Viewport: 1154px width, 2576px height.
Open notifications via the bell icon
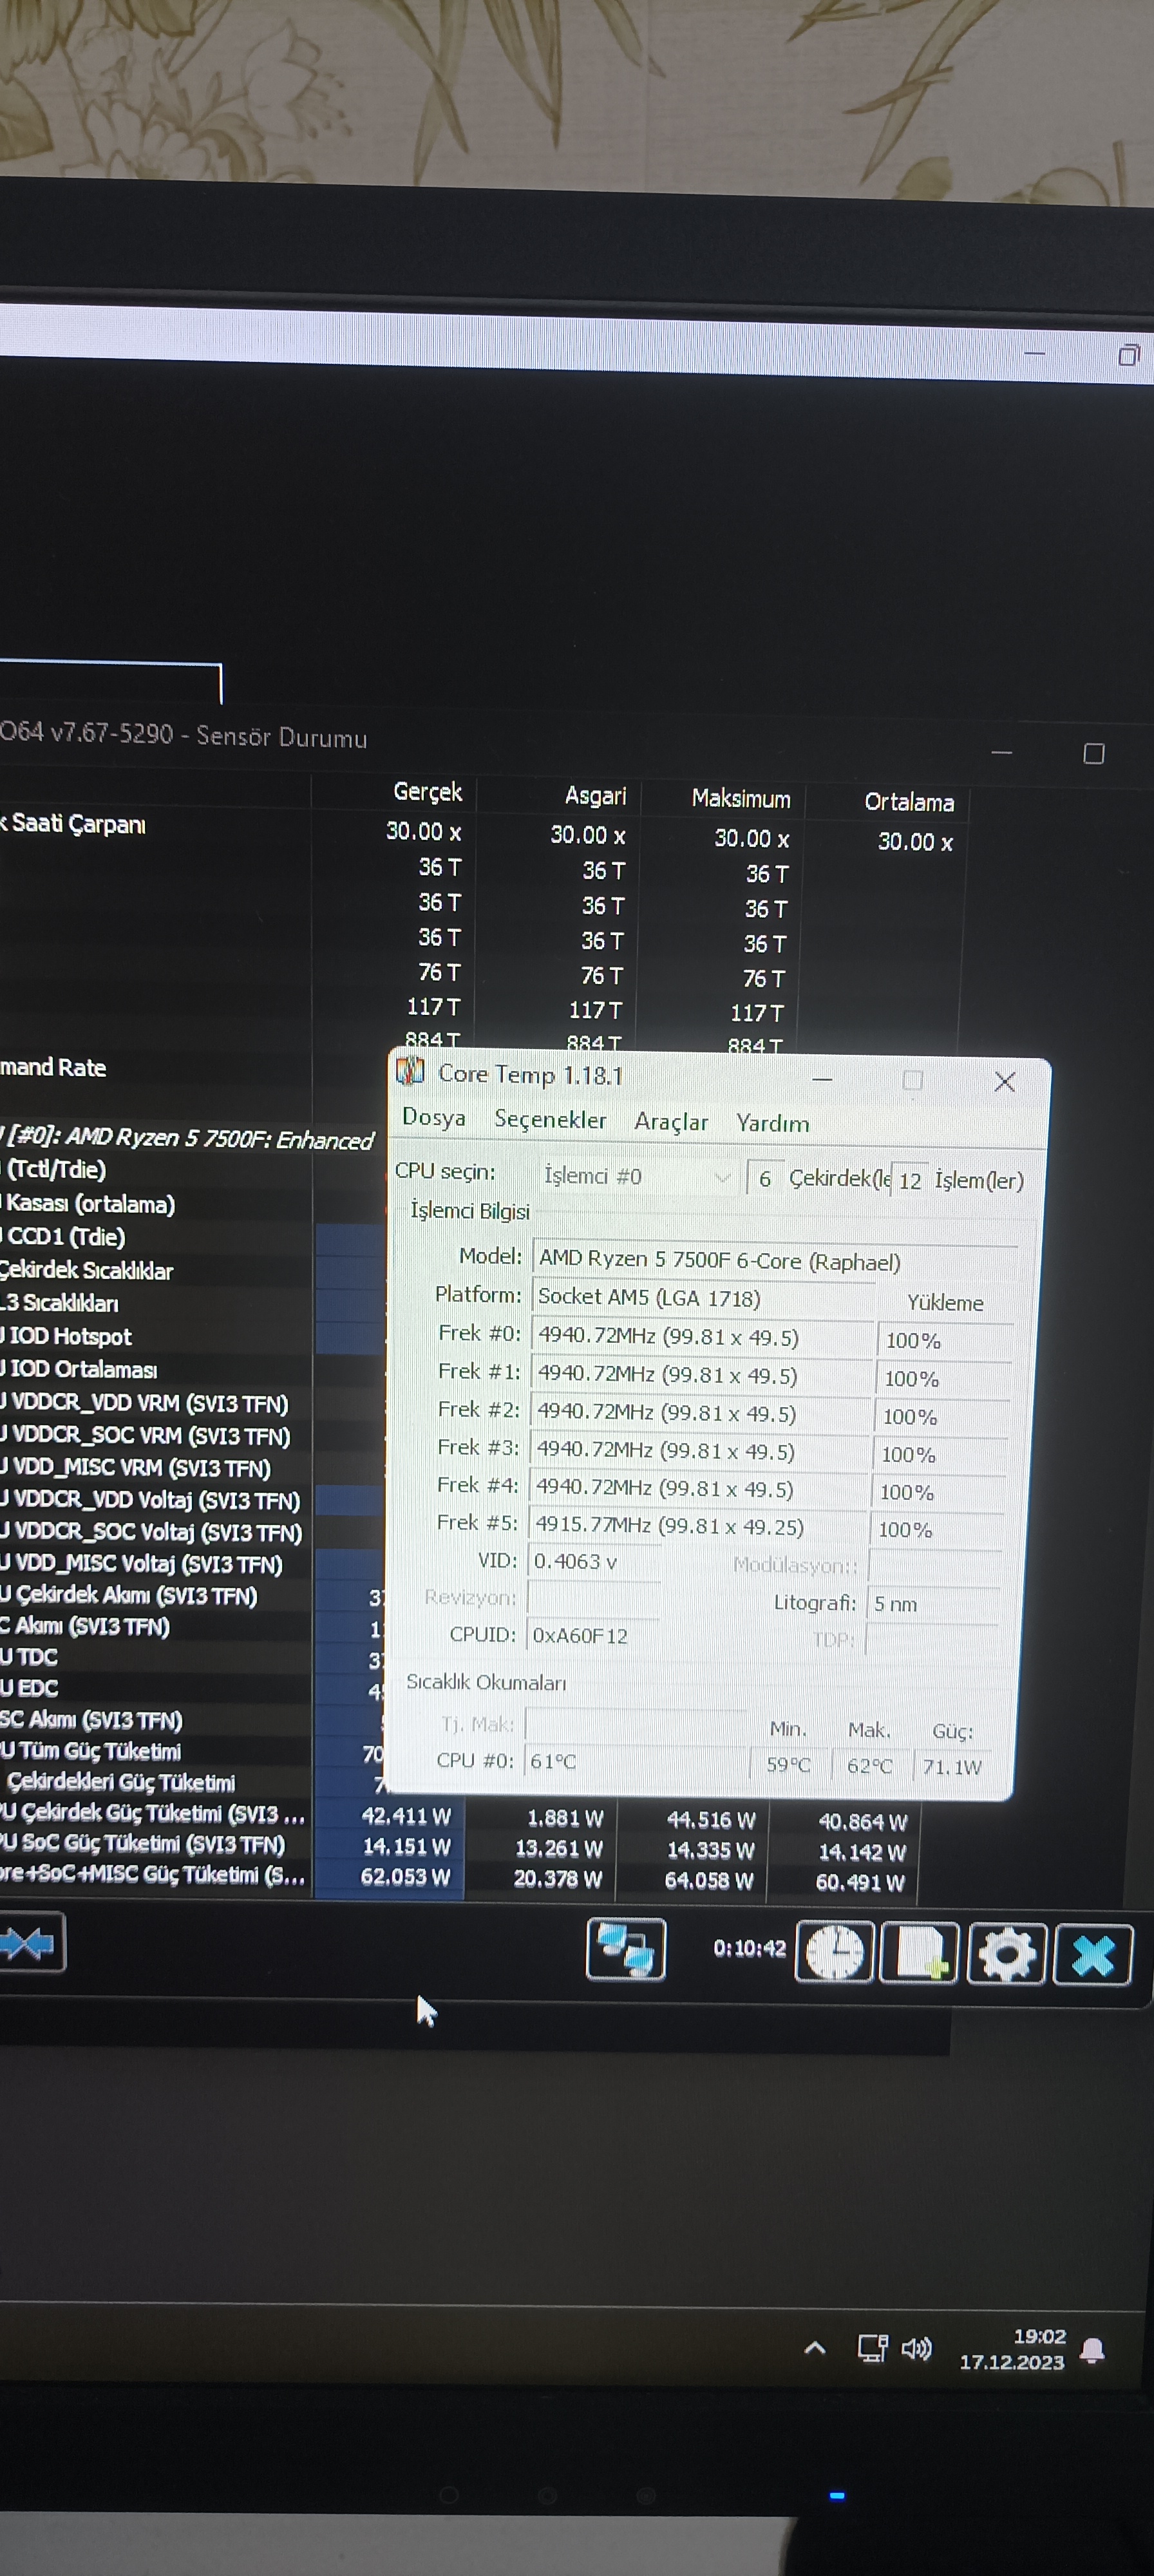pyautogui.click(x=1093, y=2350)
